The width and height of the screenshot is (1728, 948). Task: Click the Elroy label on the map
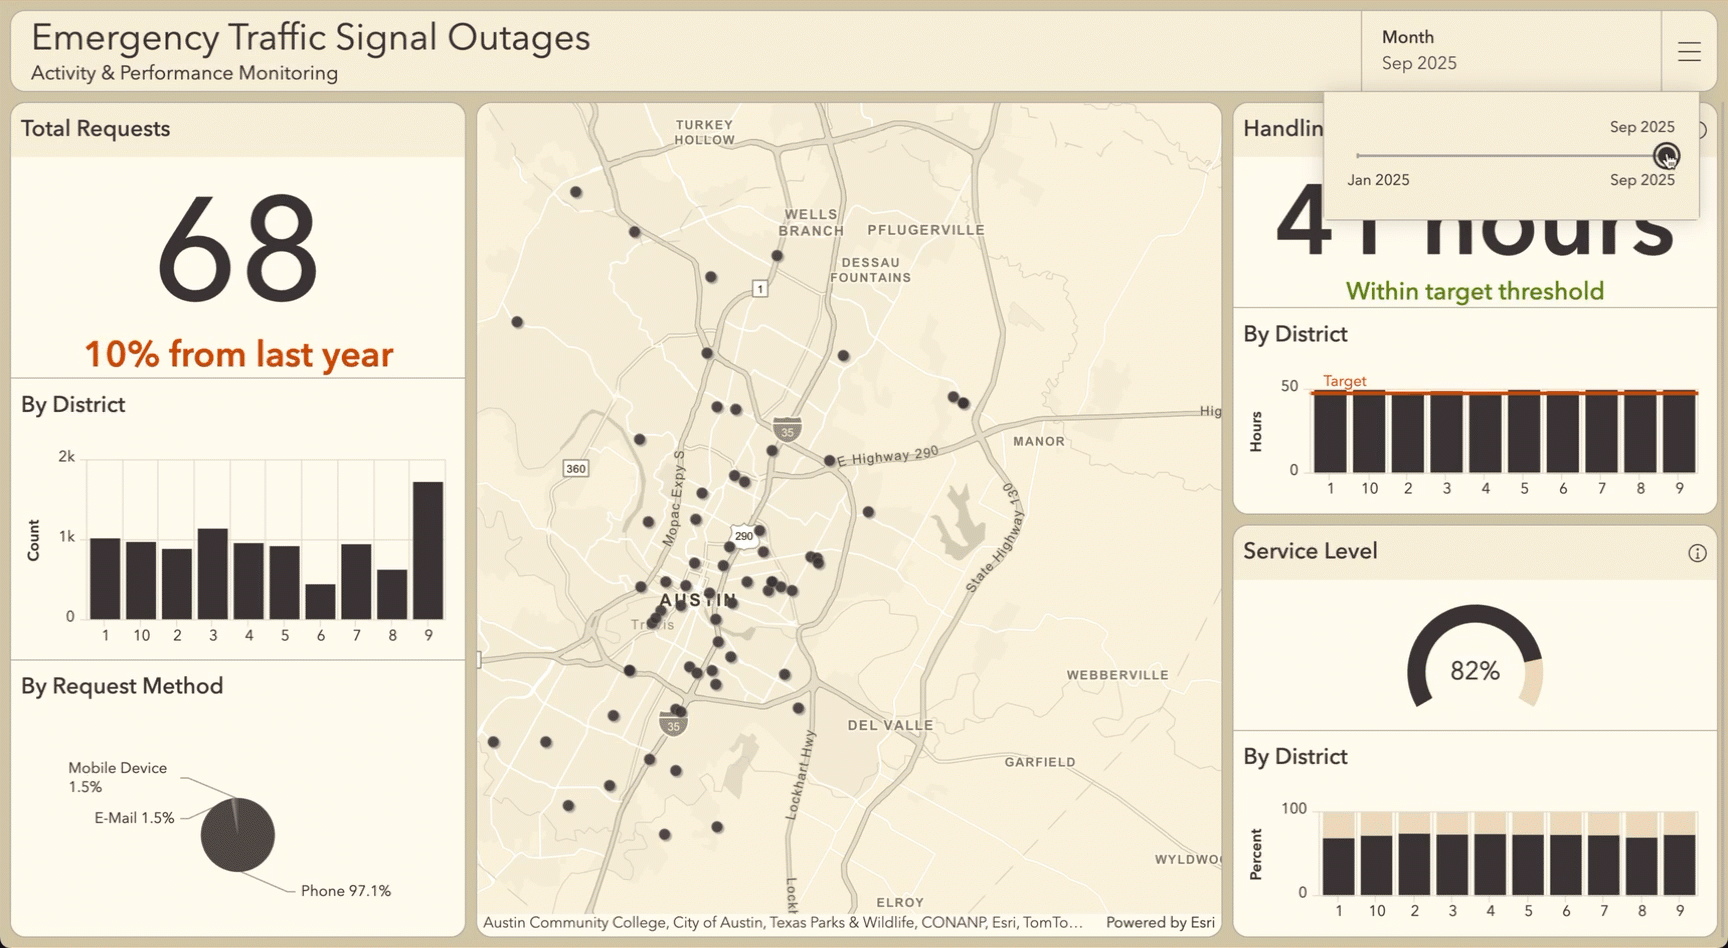tap(900, 902)
